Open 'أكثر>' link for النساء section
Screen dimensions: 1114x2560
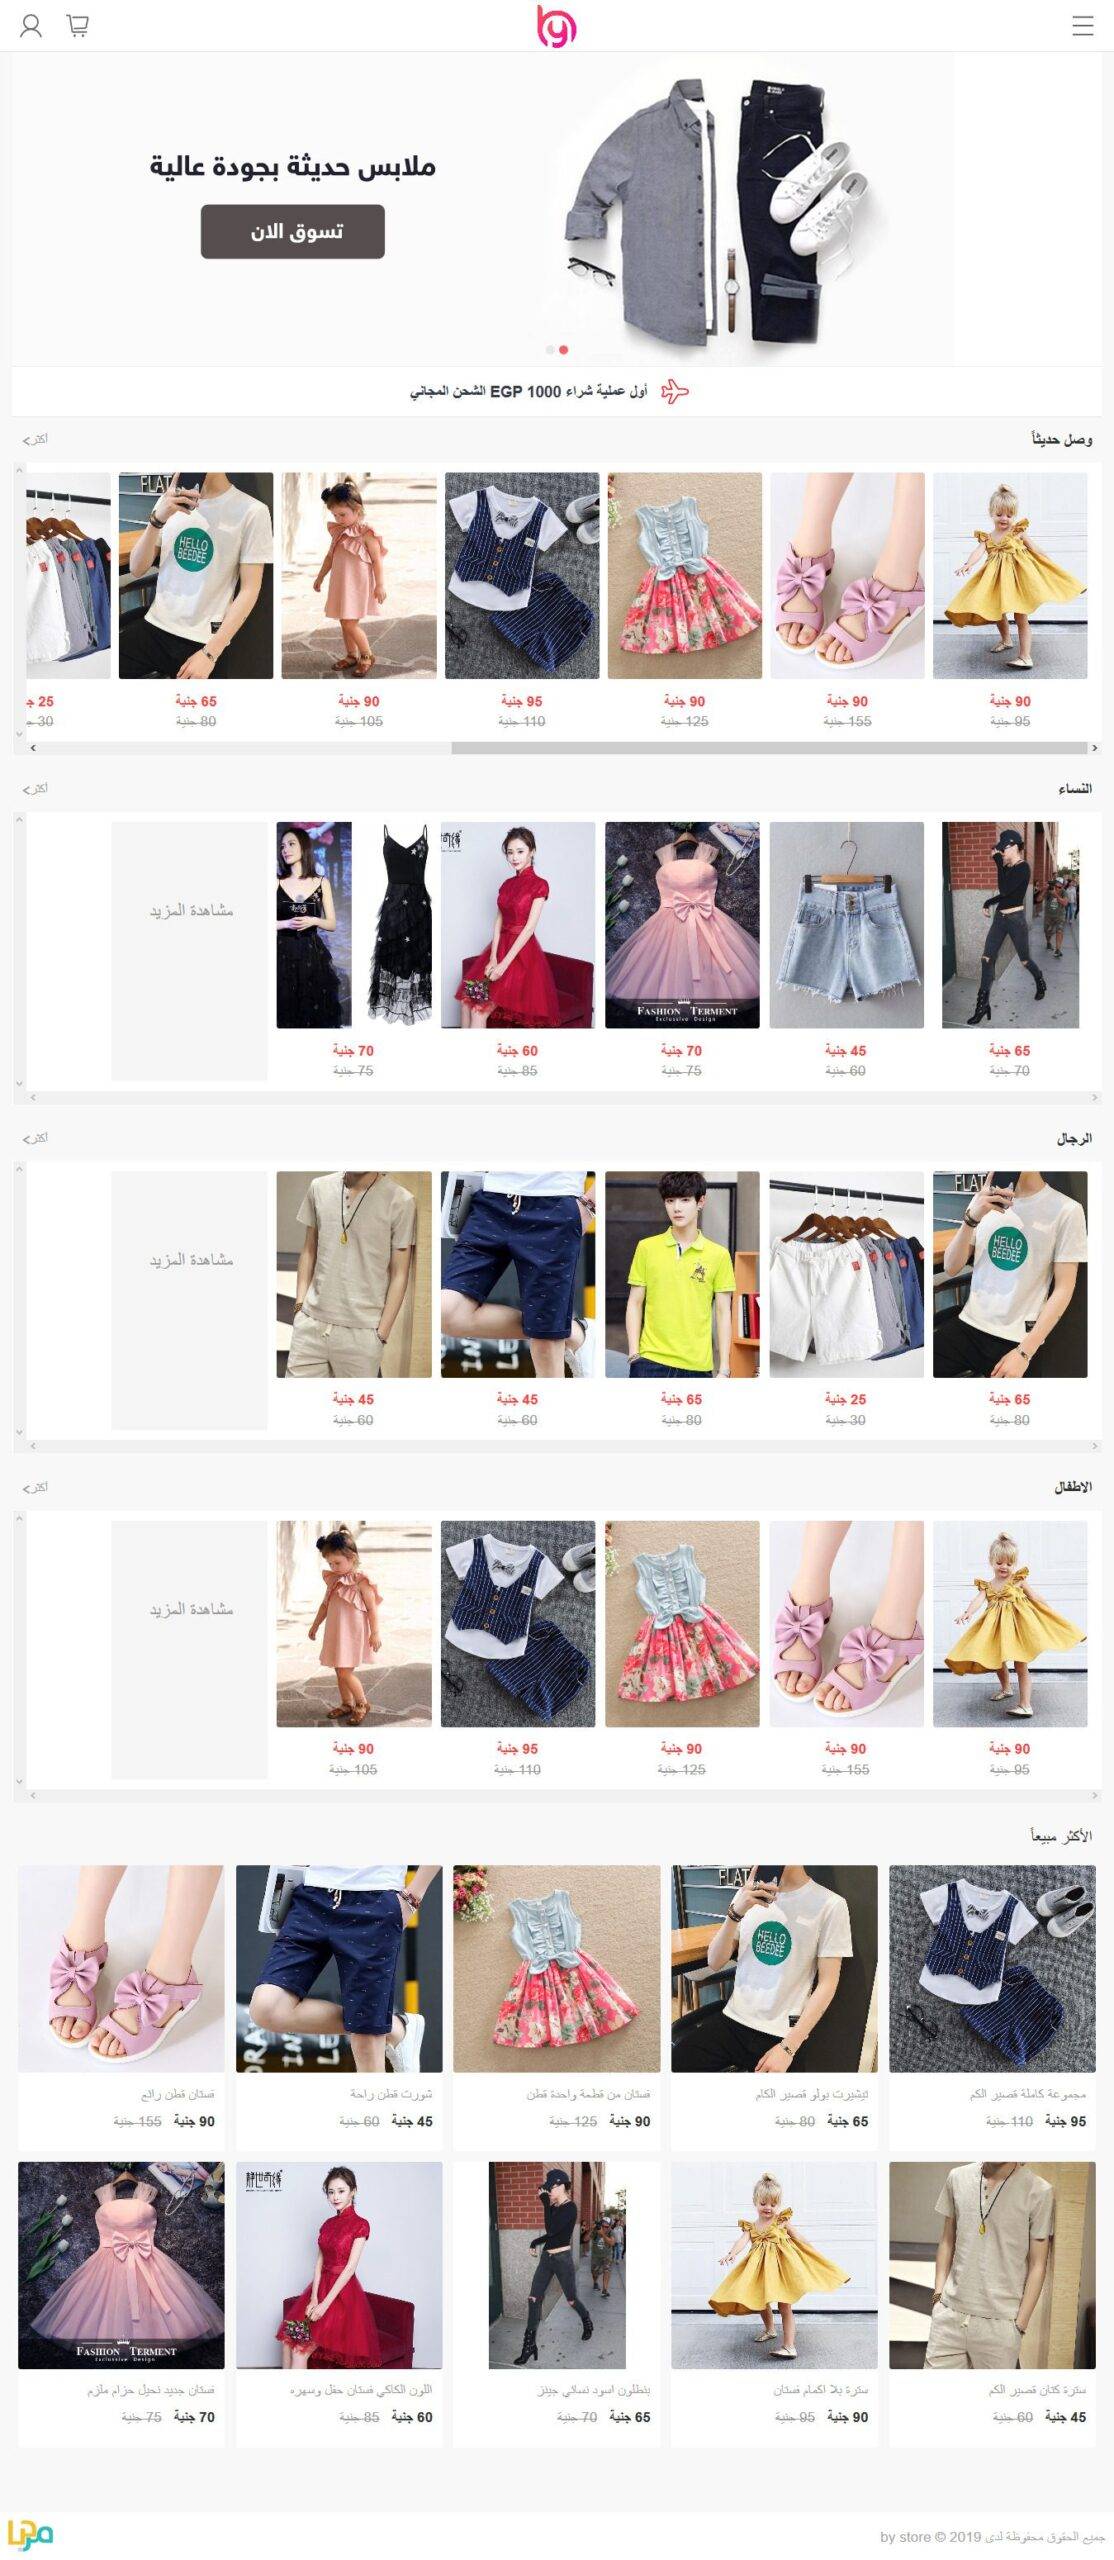pyautogui.click(x=35, y=789)
